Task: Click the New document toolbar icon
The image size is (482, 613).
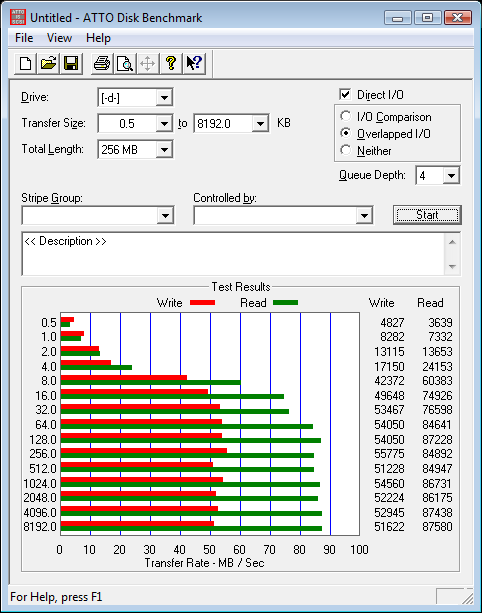Action: [25, 63]
